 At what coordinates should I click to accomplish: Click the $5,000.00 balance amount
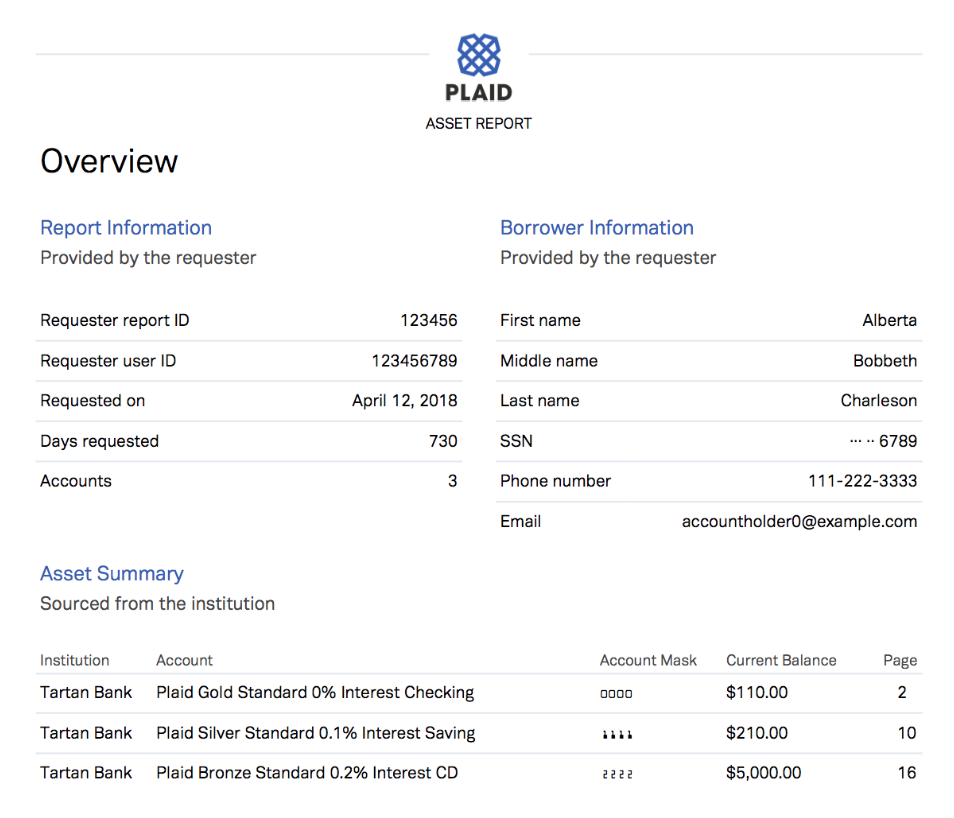point(763,773)
